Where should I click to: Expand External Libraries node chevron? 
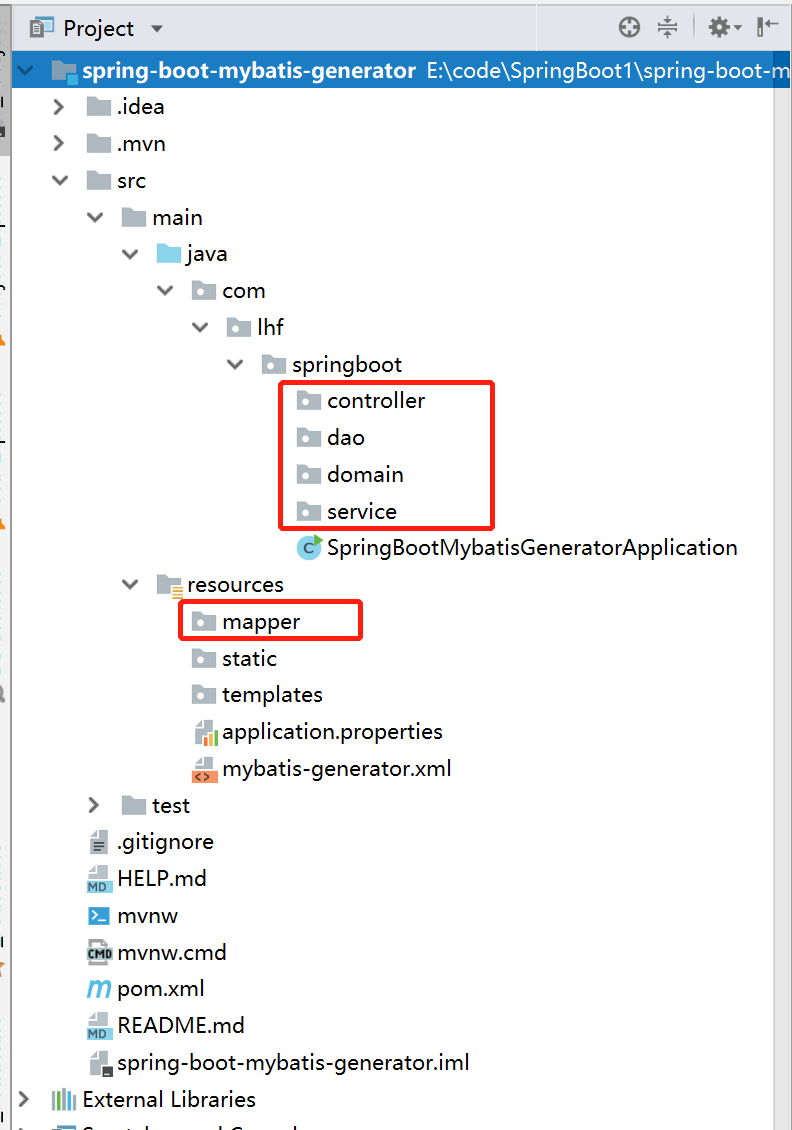pos(24,1099)
